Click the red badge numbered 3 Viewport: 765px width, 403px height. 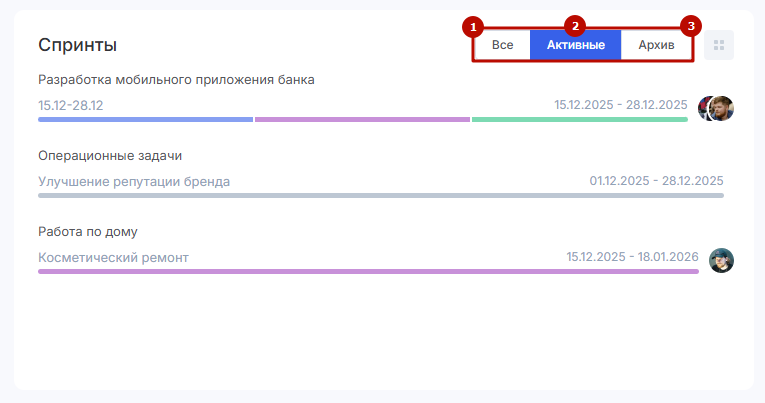(x=689, y=25)
